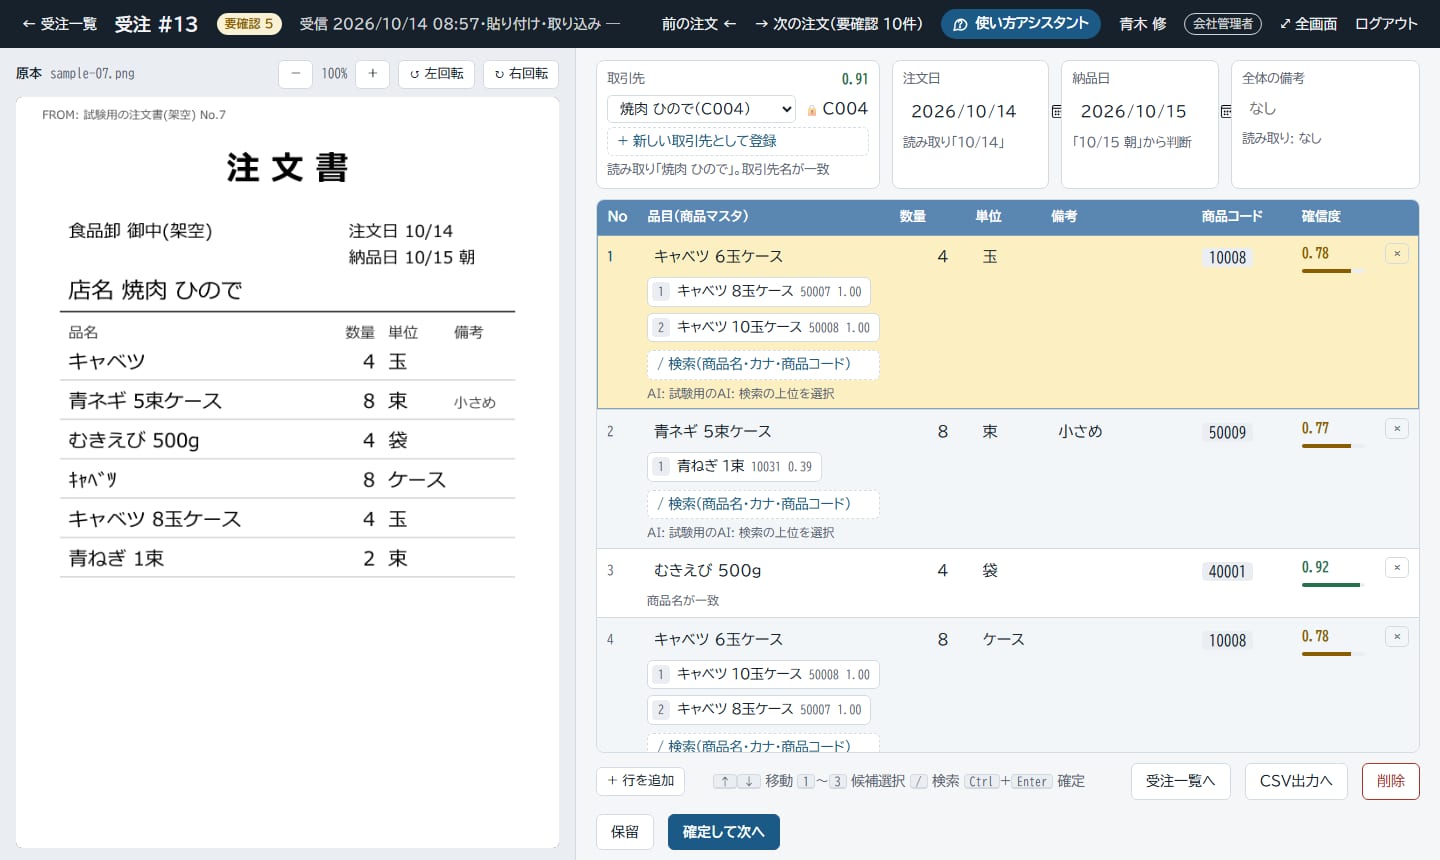
Task: Switch to 全画面 fullscreen view
Action: 1308,24
